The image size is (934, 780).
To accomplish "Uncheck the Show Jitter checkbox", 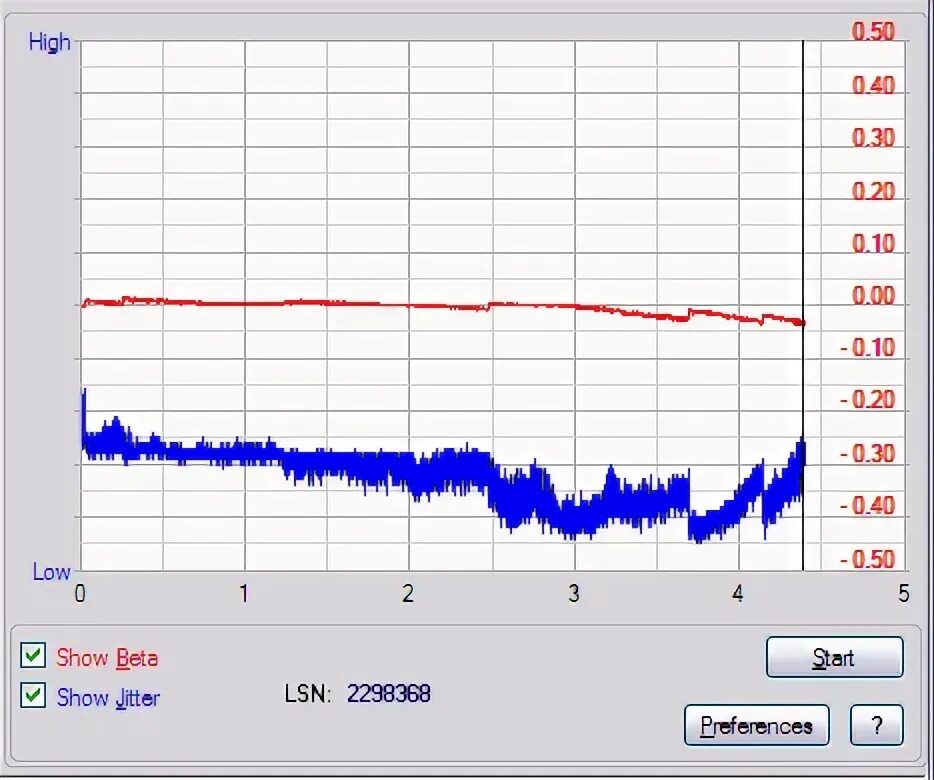I will pyautogui.click(x=33, y=695).
